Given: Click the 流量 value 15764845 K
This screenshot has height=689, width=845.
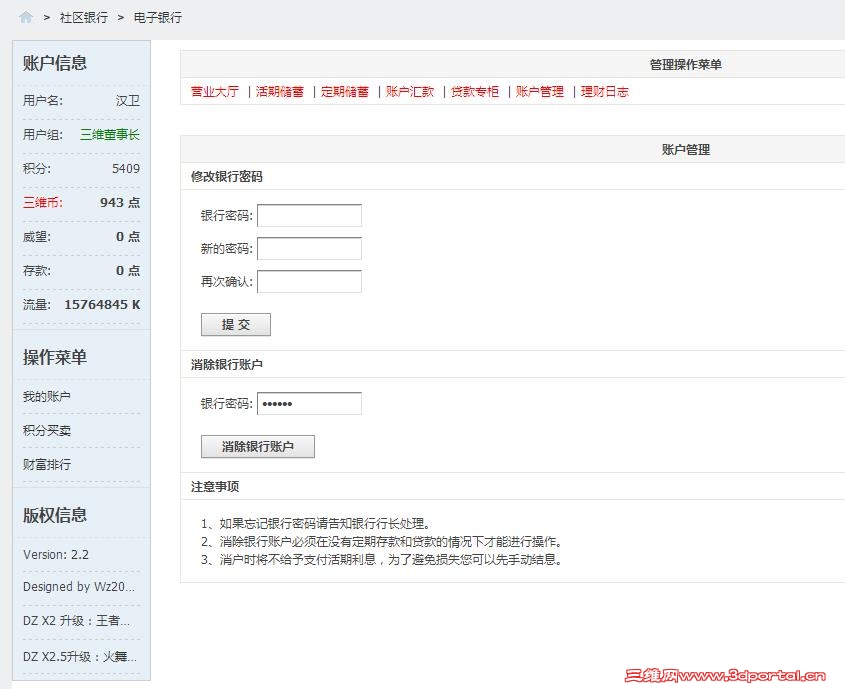Looking at the screenshot, I should [102, 304].
